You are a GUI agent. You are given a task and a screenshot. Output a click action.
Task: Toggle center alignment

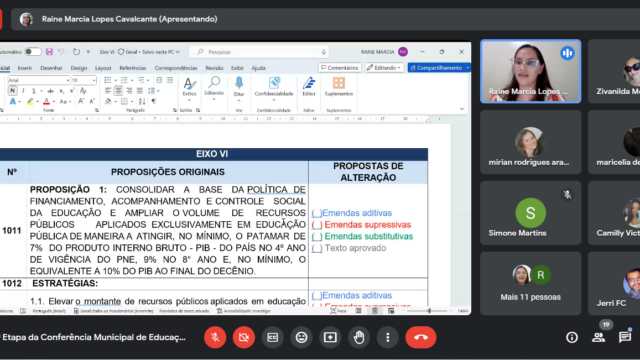point(118,91)
